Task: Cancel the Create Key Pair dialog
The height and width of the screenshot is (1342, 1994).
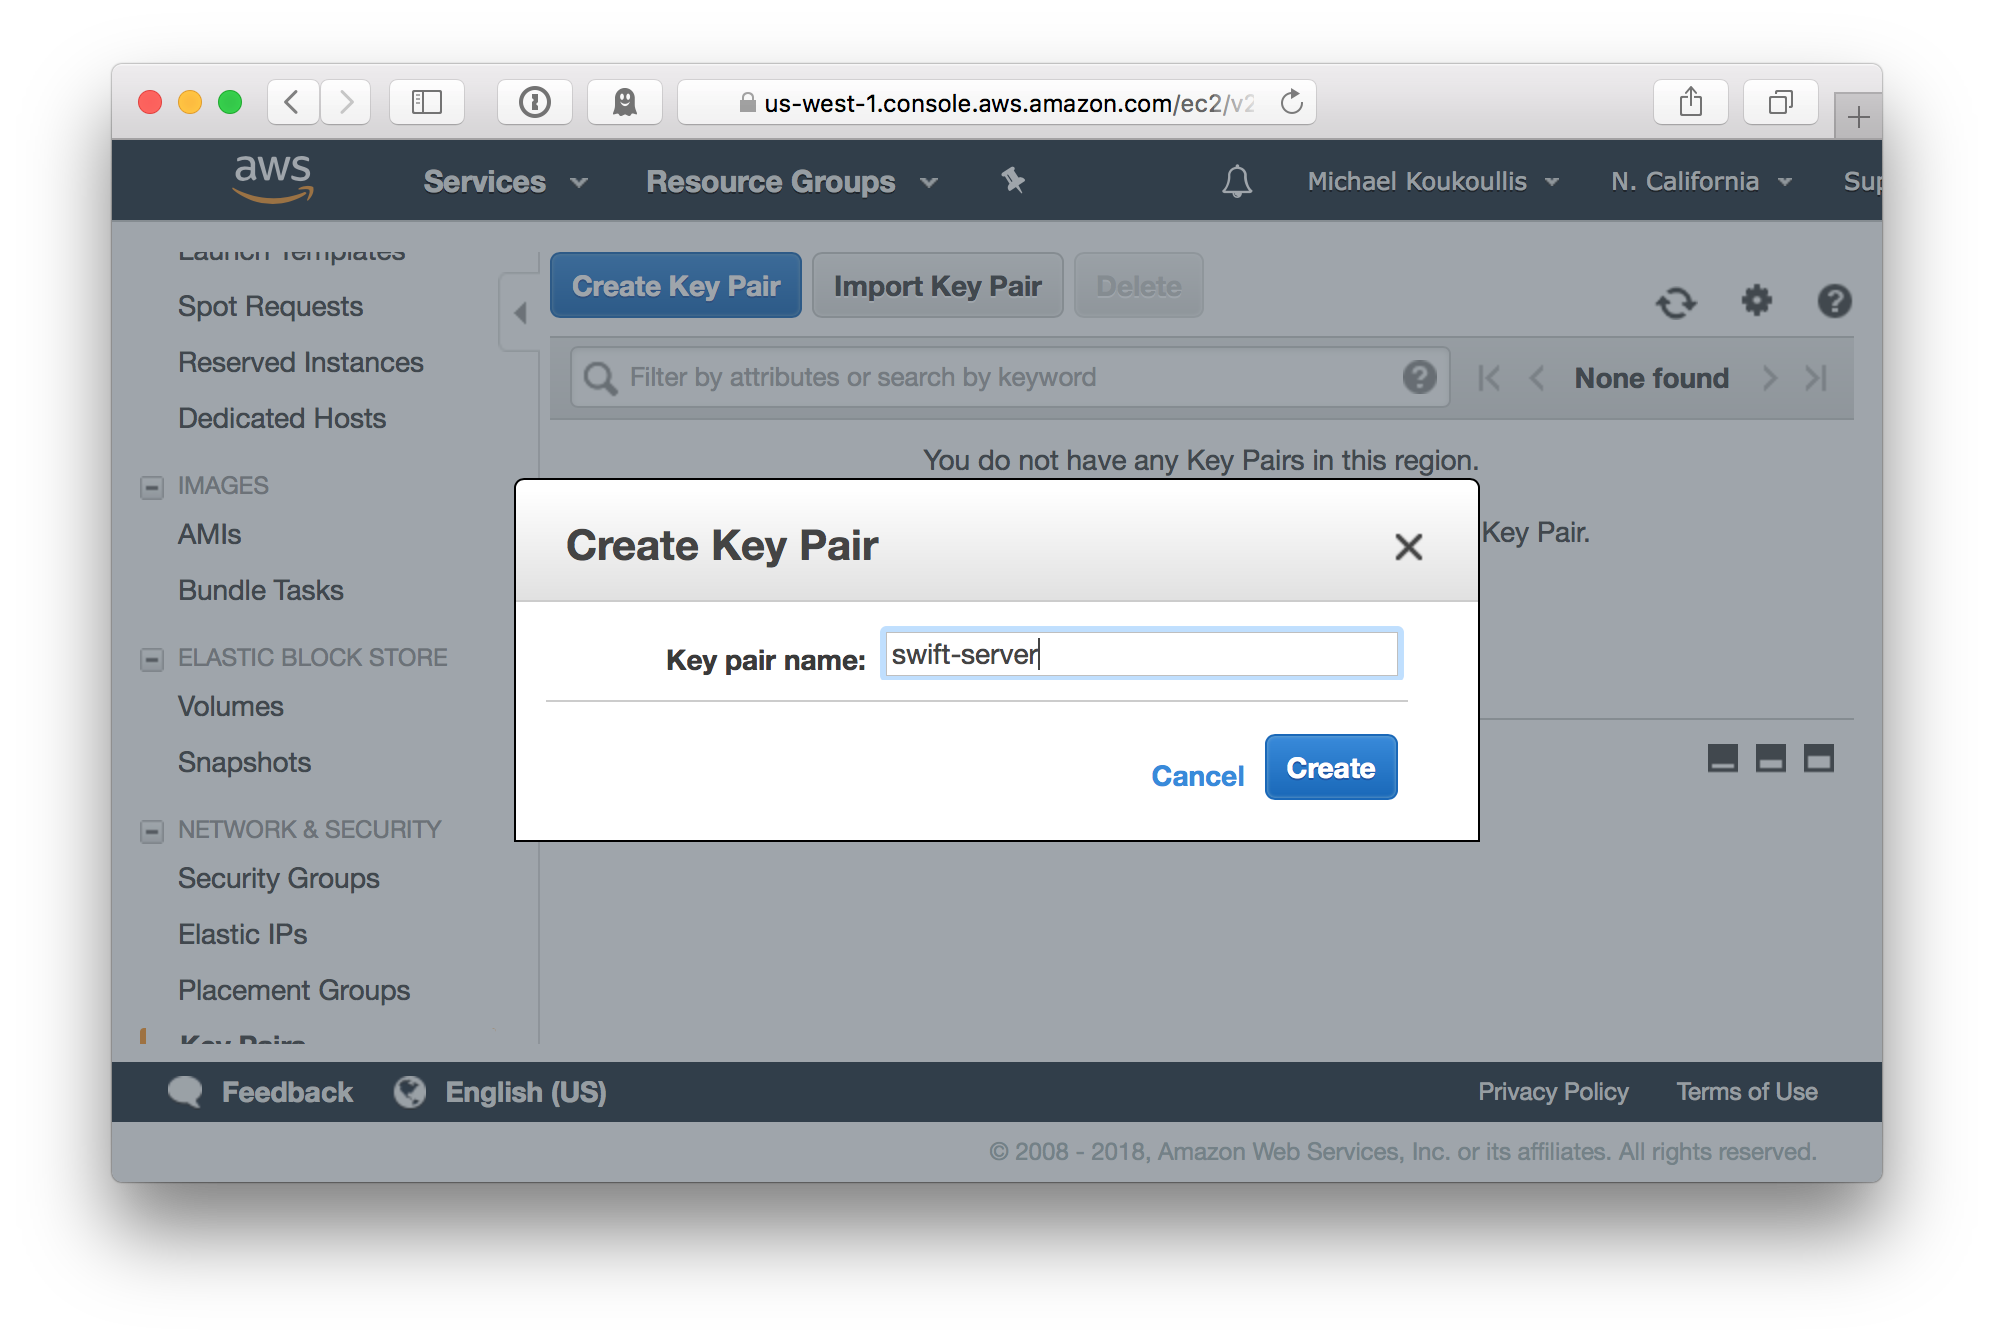Action: pyautogui.click(x=1197, y=776)
